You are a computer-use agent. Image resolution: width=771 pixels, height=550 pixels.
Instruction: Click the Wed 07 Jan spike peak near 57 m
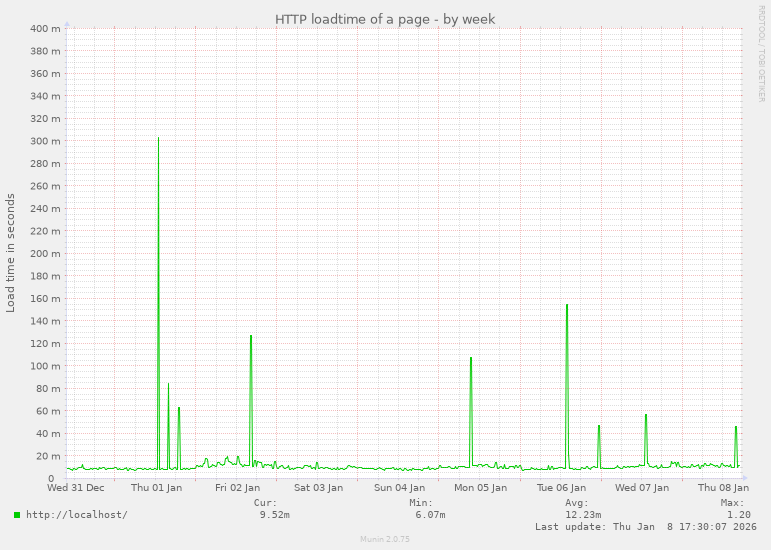pyautogui.click(x=646, y=415)
